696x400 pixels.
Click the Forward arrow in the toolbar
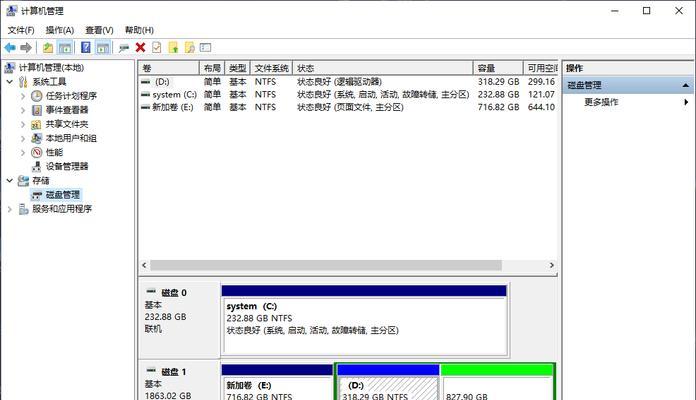pos(26,48)
